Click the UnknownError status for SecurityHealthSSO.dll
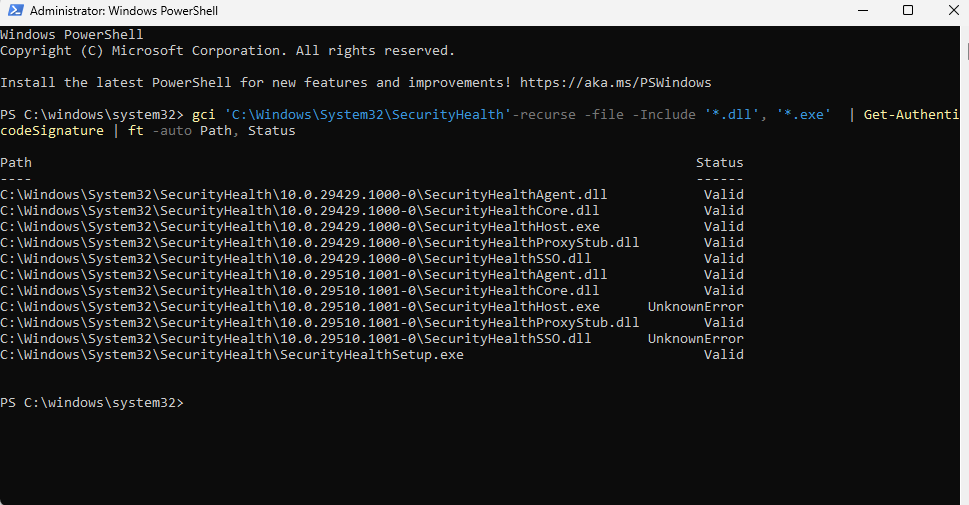This screenshot has width=969, height=505. (695, 339)
